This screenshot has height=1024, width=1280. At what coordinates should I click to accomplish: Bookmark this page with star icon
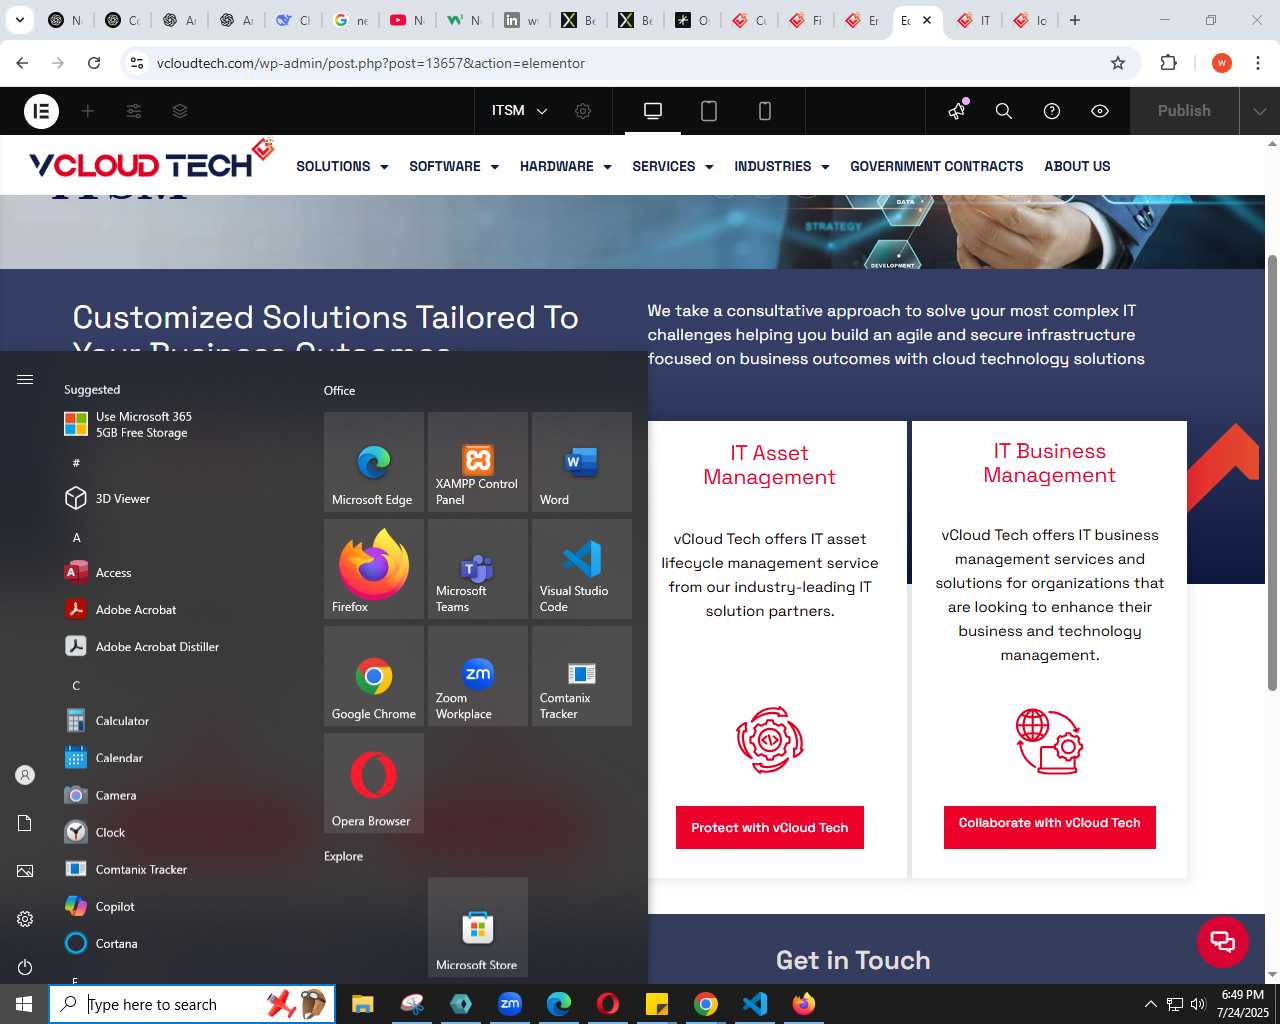(x=1118, y=63)
